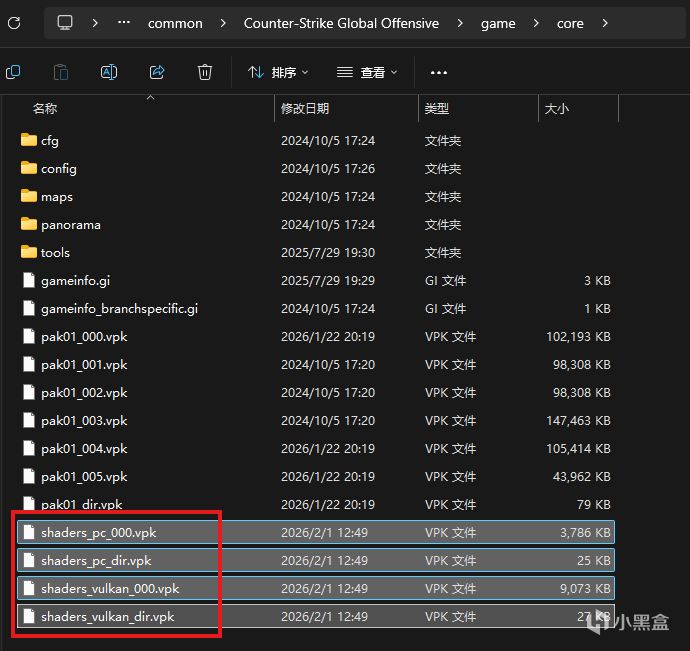The width and height of the screenshot is (690, 651).
Task: Select file shaders_pc_dir.vpk
Action: click(x=96, y=561)
